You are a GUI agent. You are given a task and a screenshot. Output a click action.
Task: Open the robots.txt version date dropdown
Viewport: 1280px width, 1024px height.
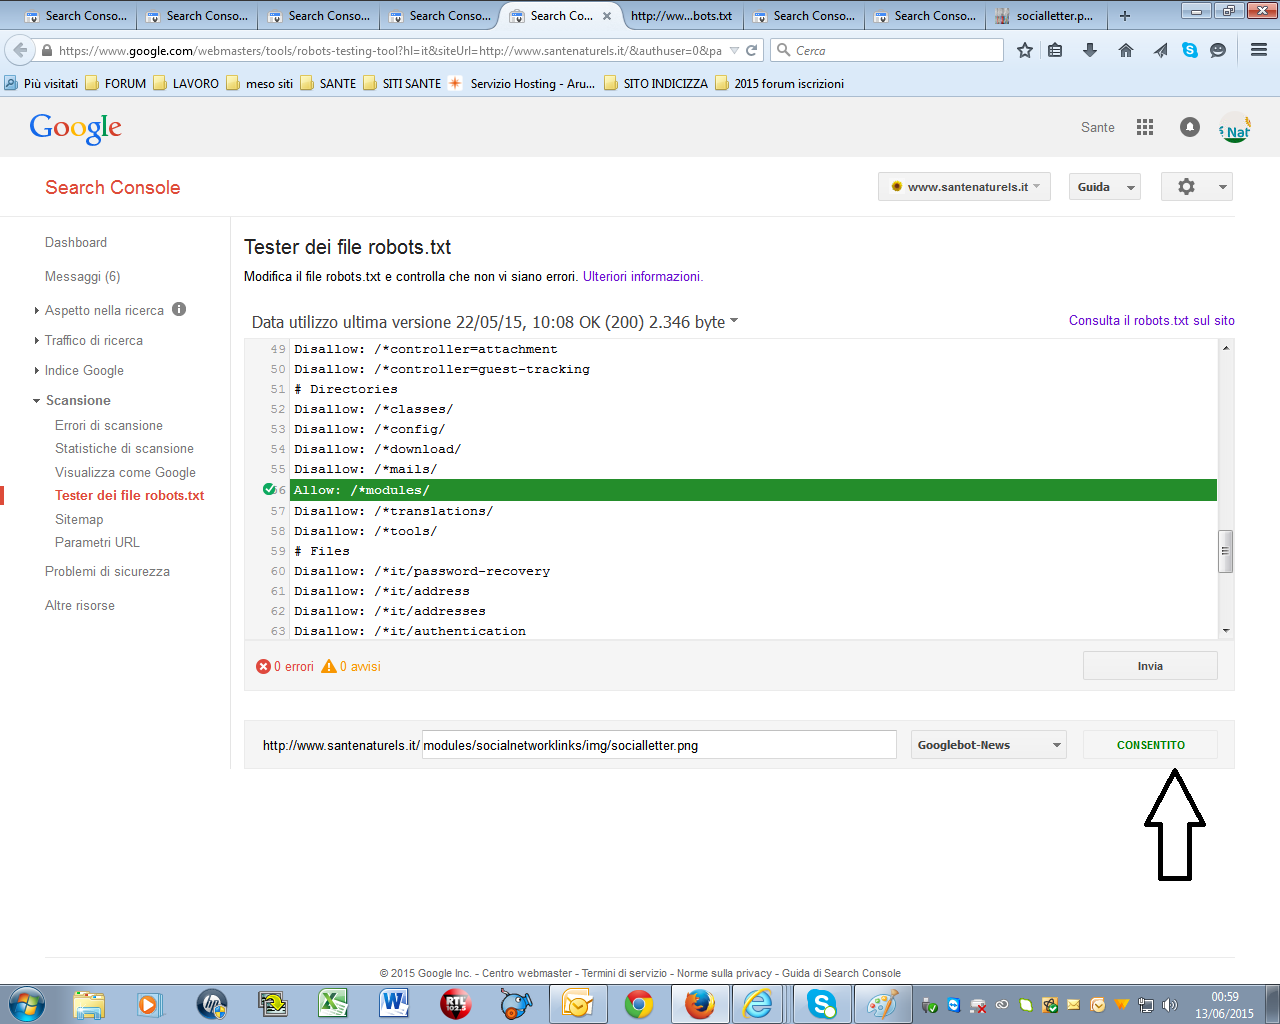tap(734, 321)
